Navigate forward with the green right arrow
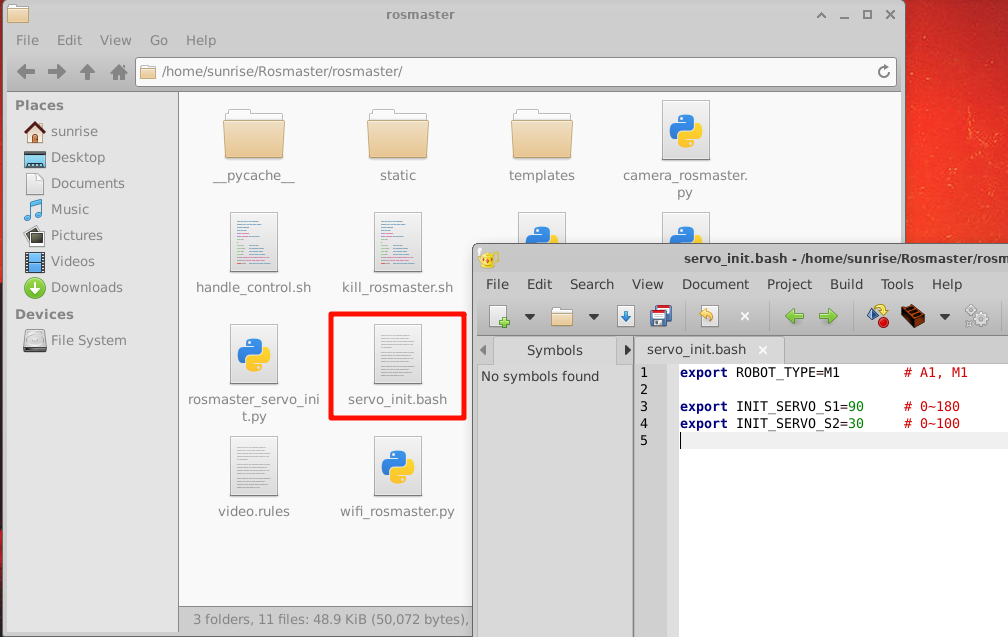1008x637 pixels. coord(828,317)
